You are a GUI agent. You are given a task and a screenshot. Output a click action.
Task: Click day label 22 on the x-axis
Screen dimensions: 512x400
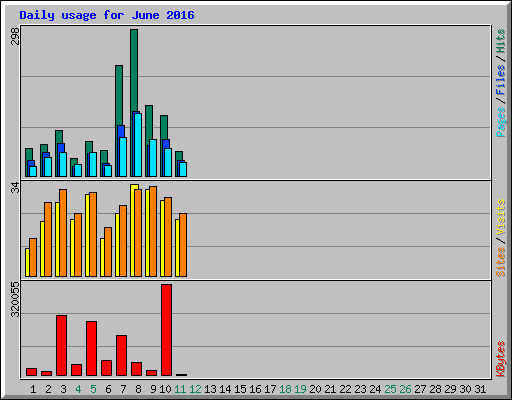[345, 389]
